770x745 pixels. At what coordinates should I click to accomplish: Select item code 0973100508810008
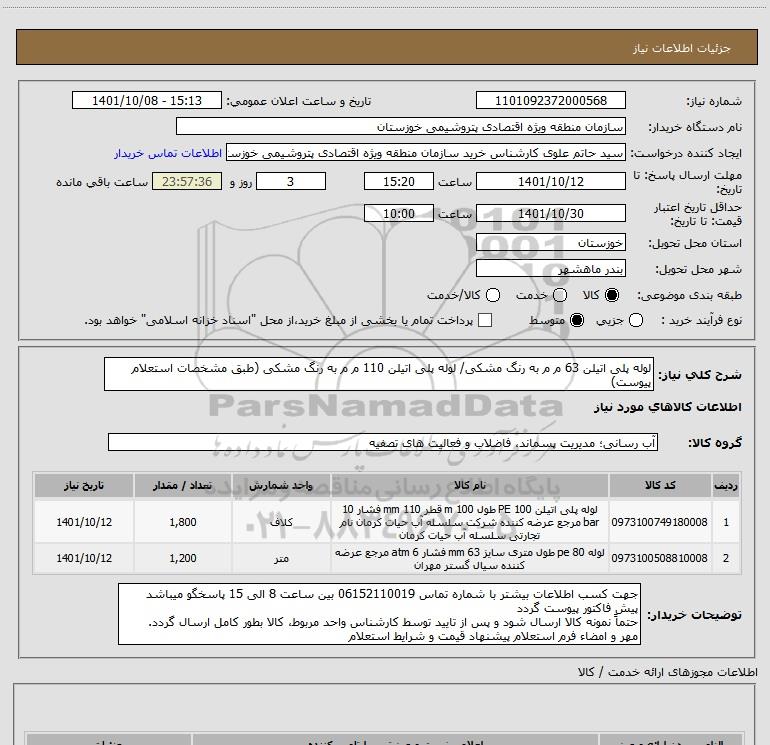point(660,558)
